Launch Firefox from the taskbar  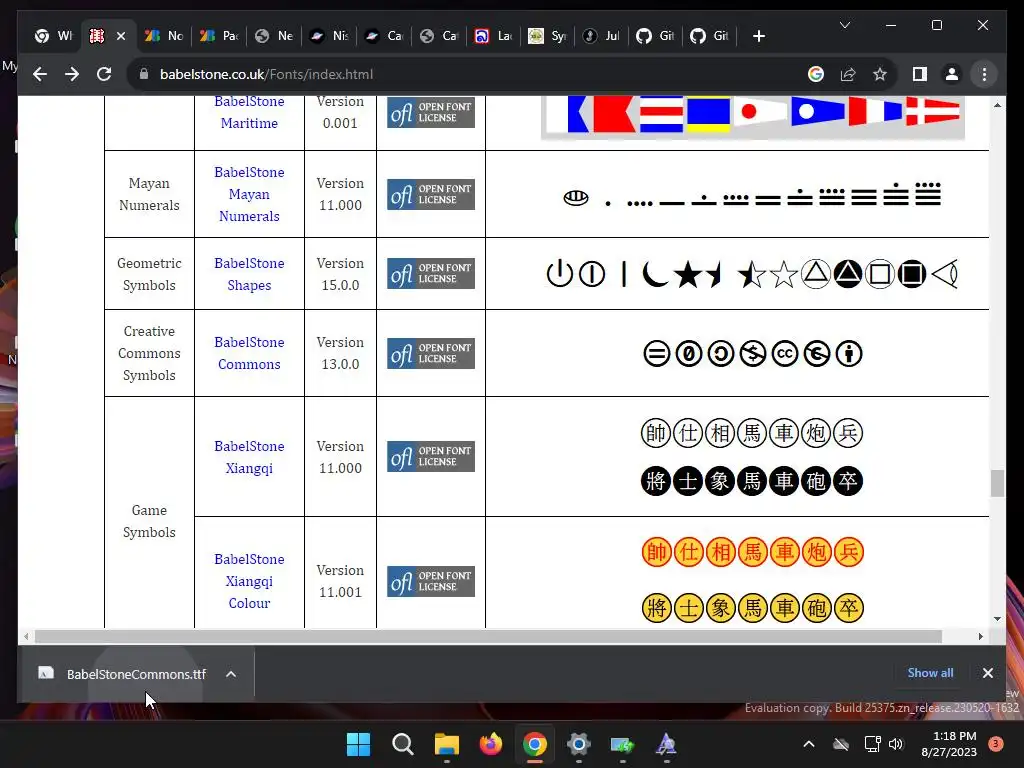click(x=490, y=744)
